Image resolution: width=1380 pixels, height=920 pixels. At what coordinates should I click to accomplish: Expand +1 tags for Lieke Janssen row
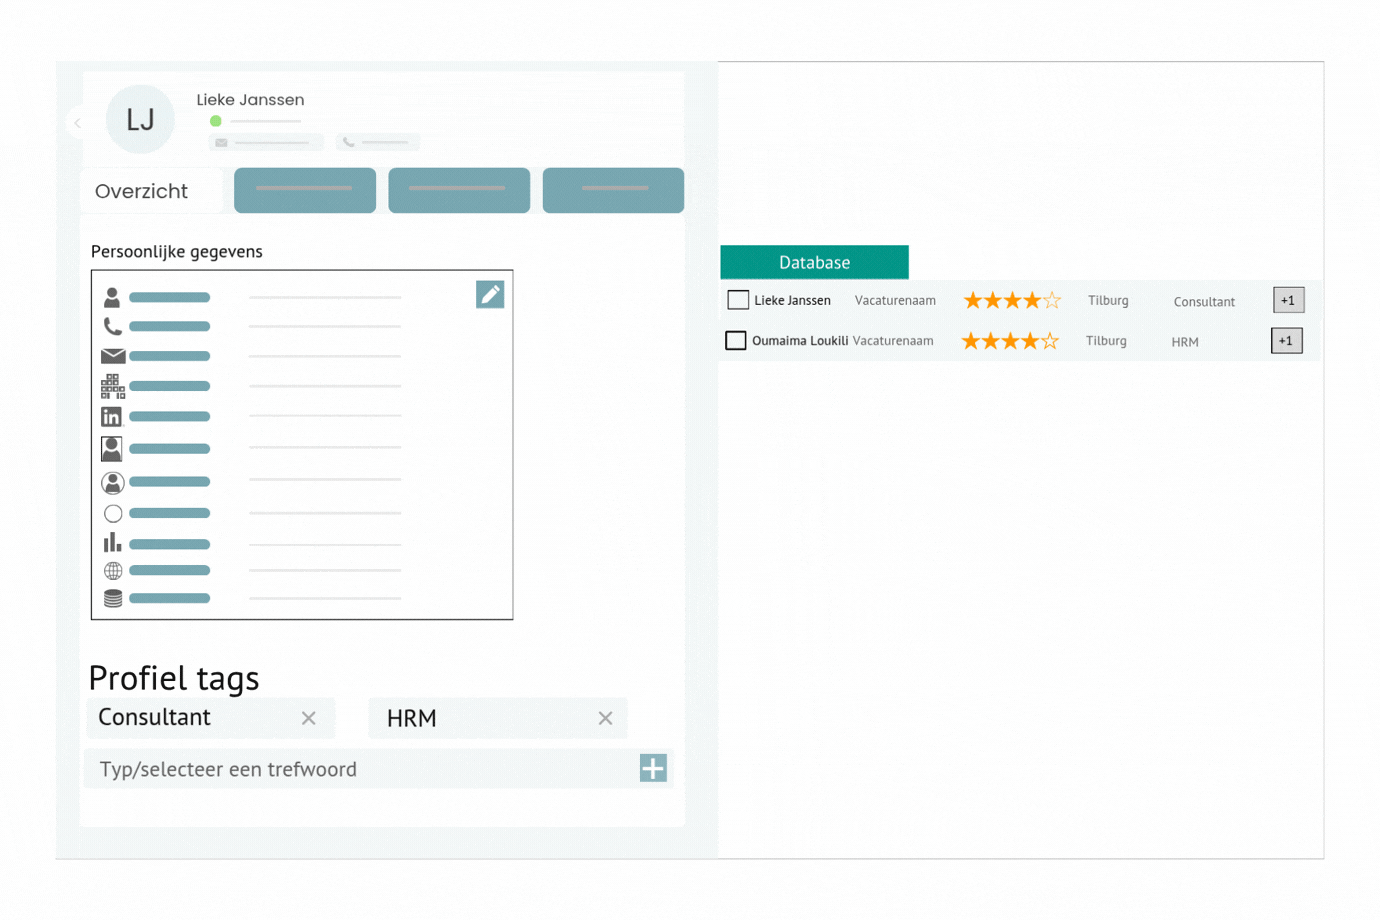[x=1288, y=300]
